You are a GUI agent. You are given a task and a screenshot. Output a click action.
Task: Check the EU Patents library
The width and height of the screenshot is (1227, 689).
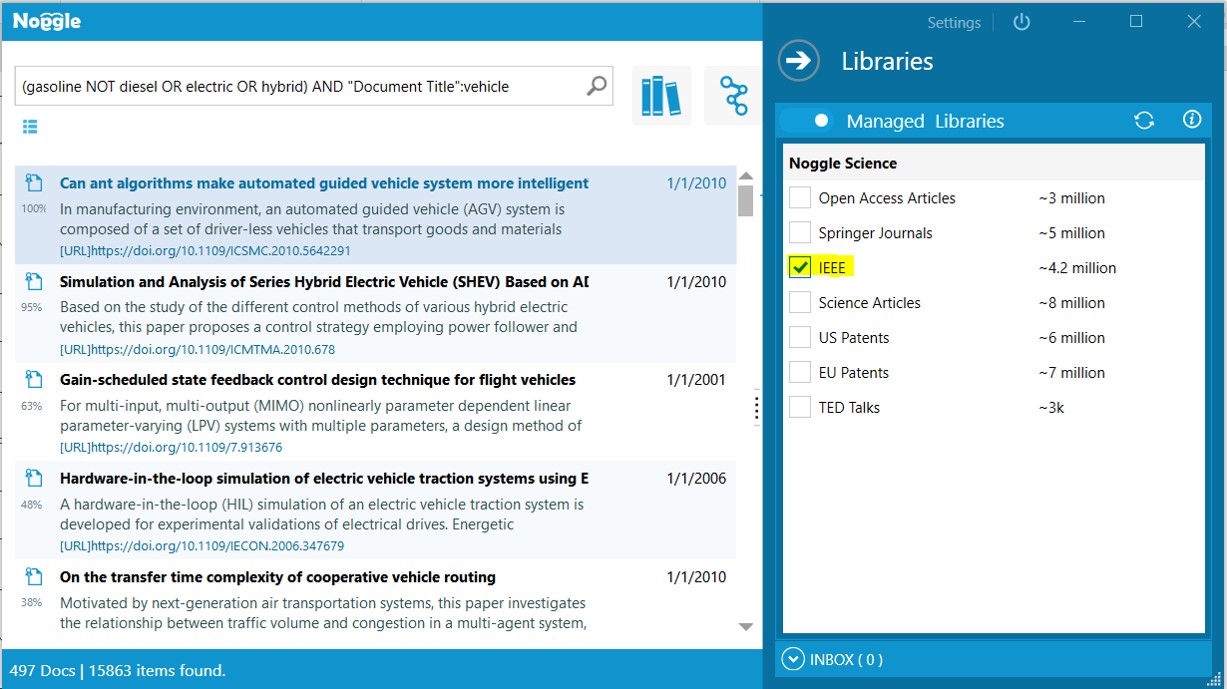(800, 373)
